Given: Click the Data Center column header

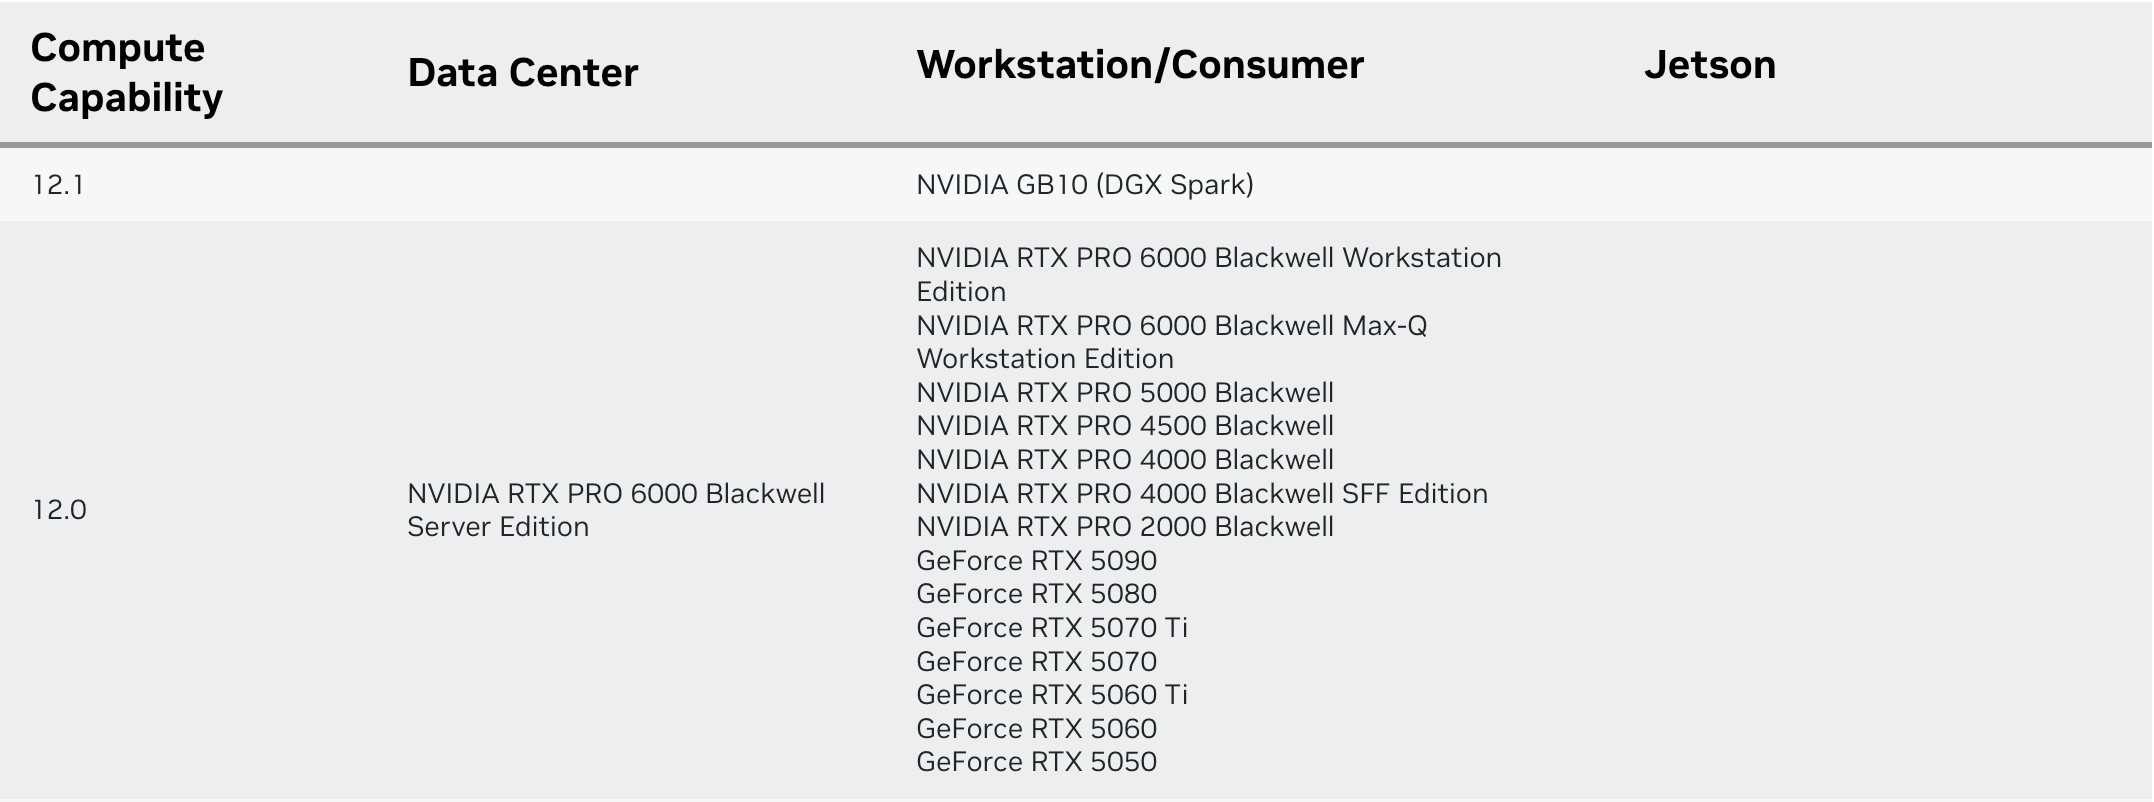Looking at the screenshot, I should click(x=522, y=73).
